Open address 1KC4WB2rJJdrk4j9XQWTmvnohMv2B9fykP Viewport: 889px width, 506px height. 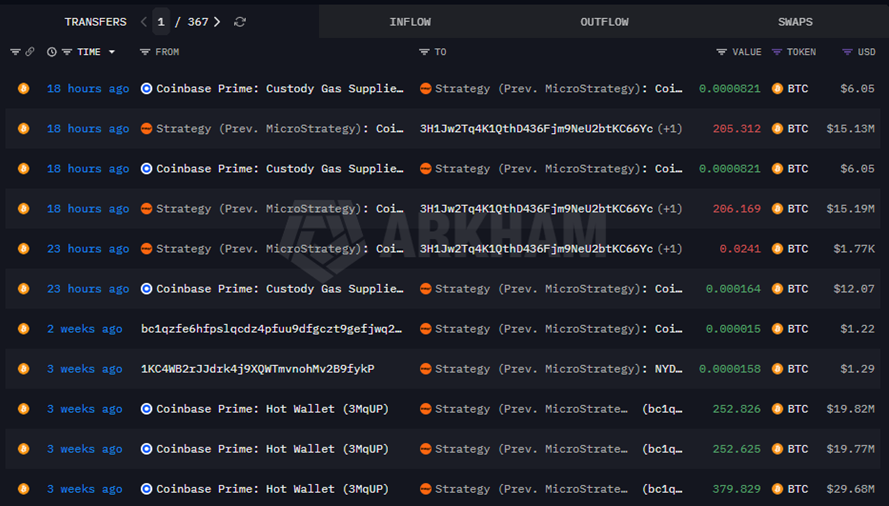(257, 369)
